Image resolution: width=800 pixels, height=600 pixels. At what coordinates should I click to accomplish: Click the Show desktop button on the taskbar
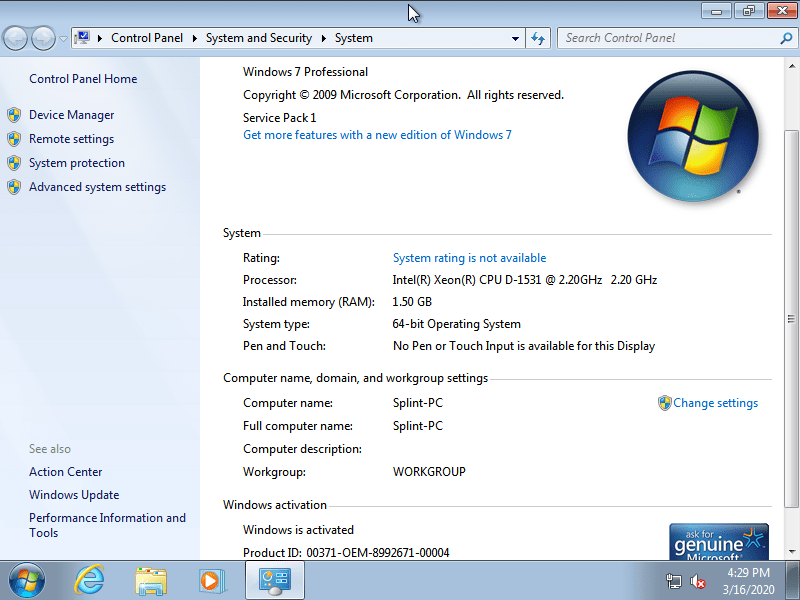tap(794, 581)
